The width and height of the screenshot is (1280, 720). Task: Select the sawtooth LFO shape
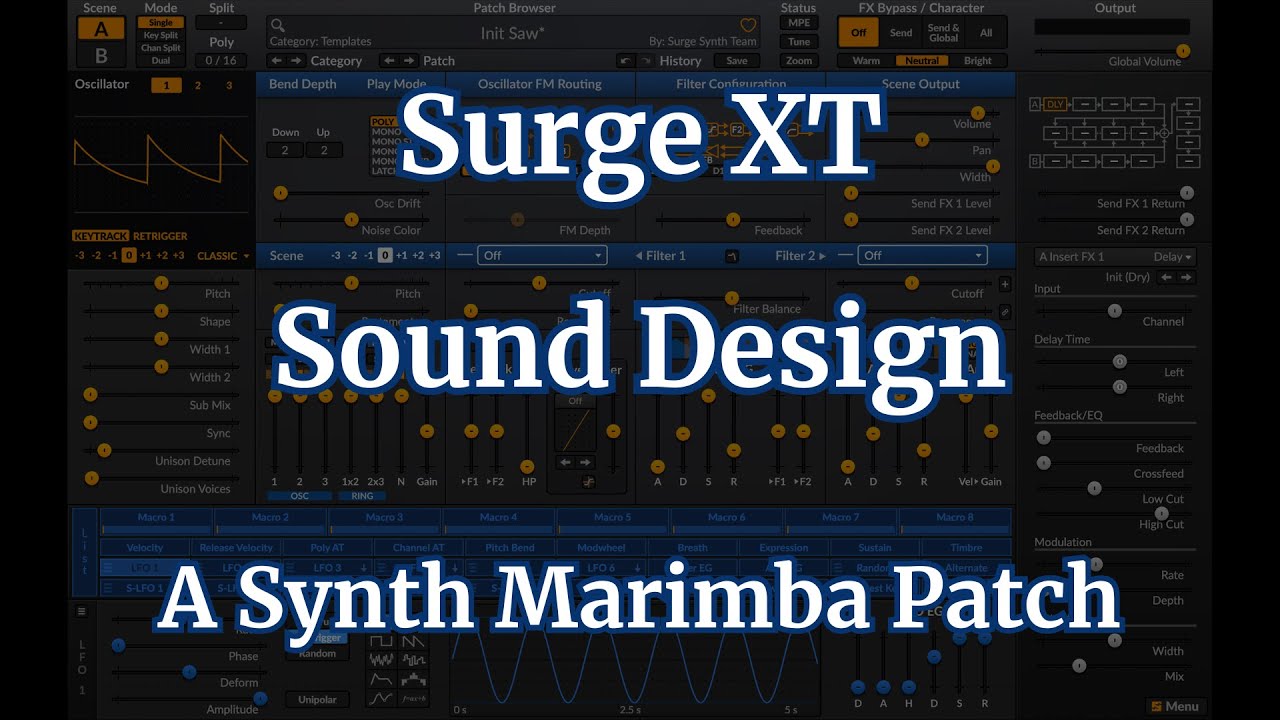tap(413, 640)
